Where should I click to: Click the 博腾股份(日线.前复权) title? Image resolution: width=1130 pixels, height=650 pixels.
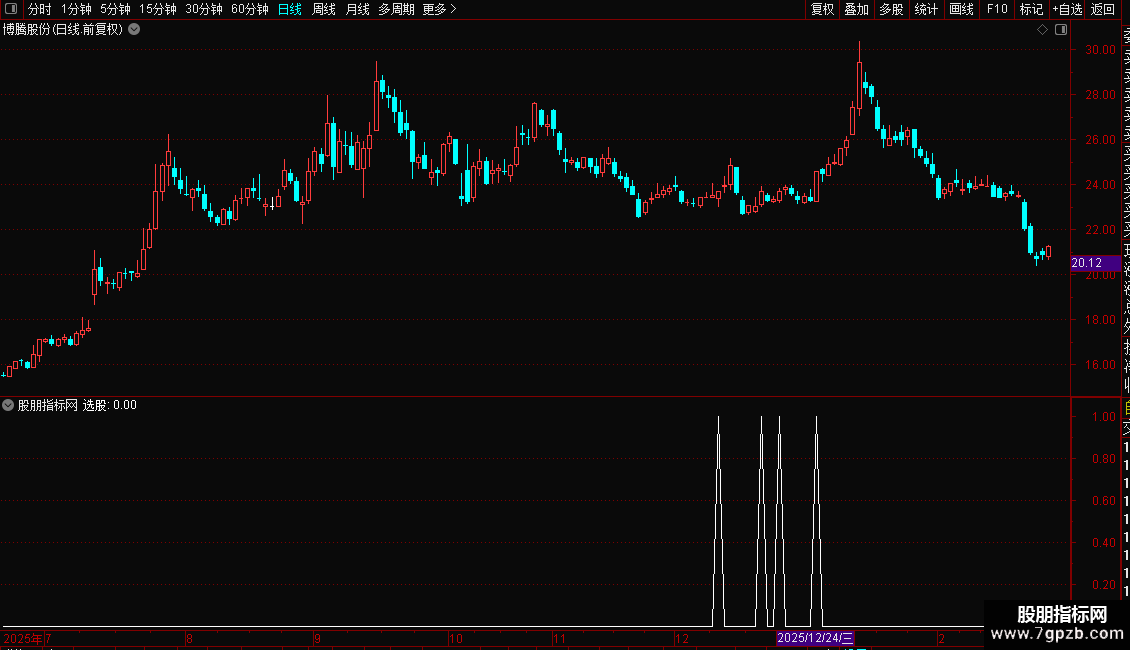point(63,30)
